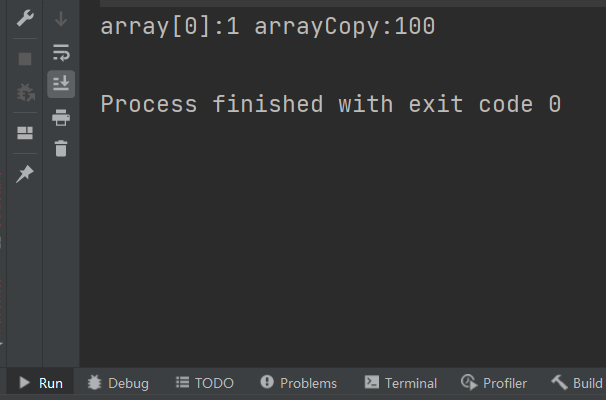
Task: Click the Process finished with exit code line
Action: point(331,104)
